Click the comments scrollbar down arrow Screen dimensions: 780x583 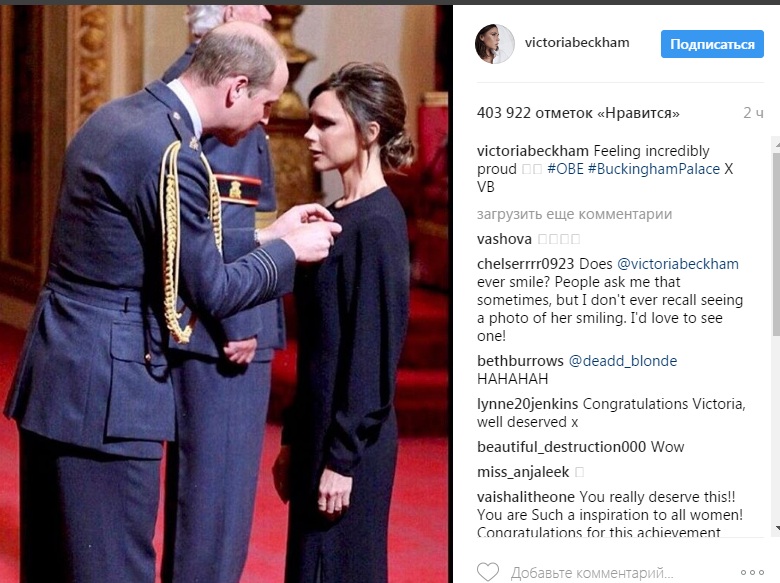pos(777,528)
